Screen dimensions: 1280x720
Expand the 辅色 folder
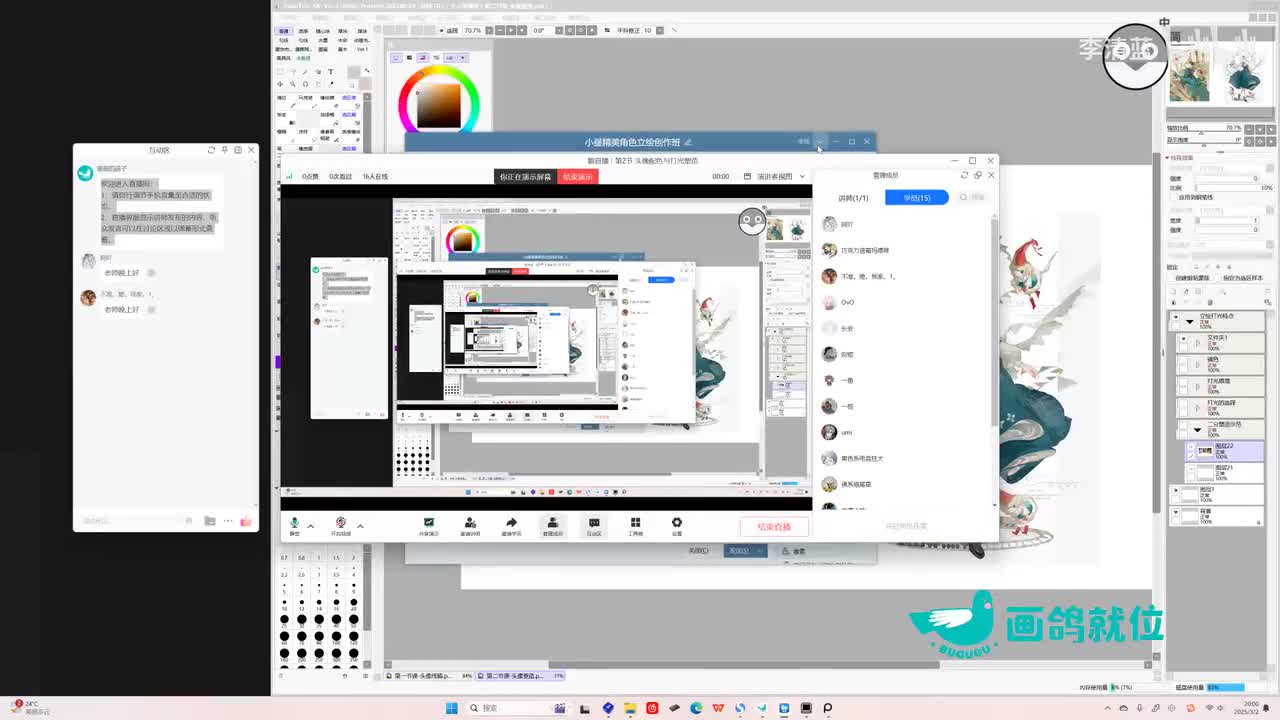click(1197, 365)
